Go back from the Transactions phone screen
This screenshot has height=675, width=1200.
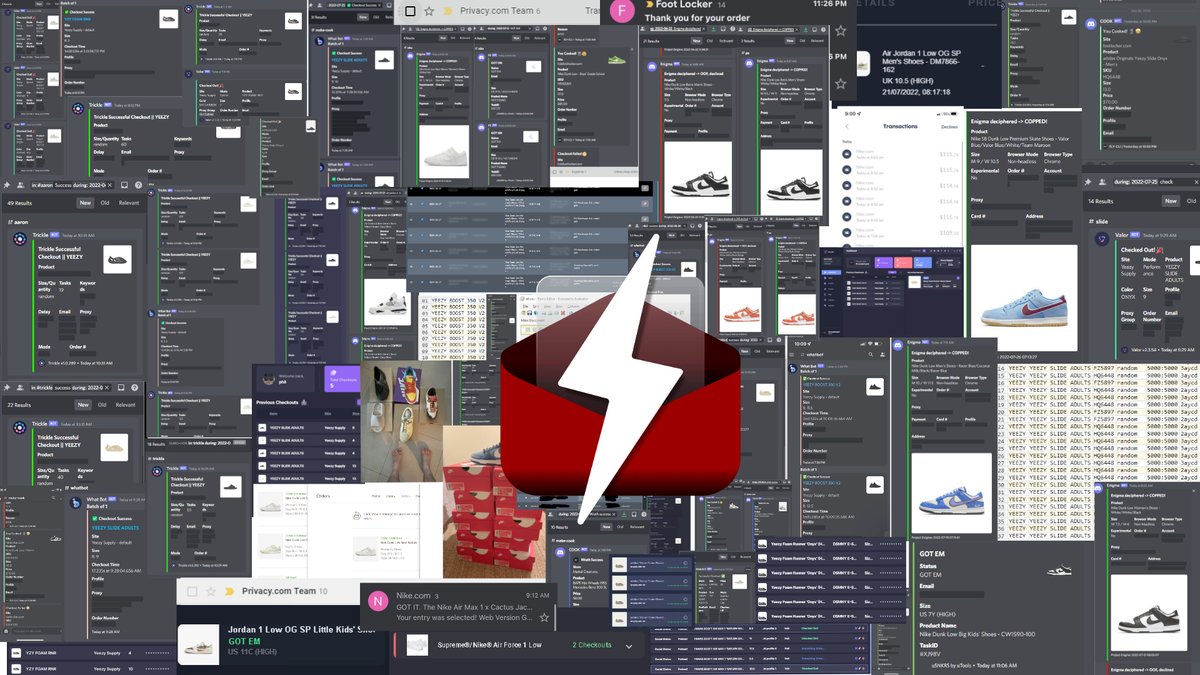click(847, 126)
